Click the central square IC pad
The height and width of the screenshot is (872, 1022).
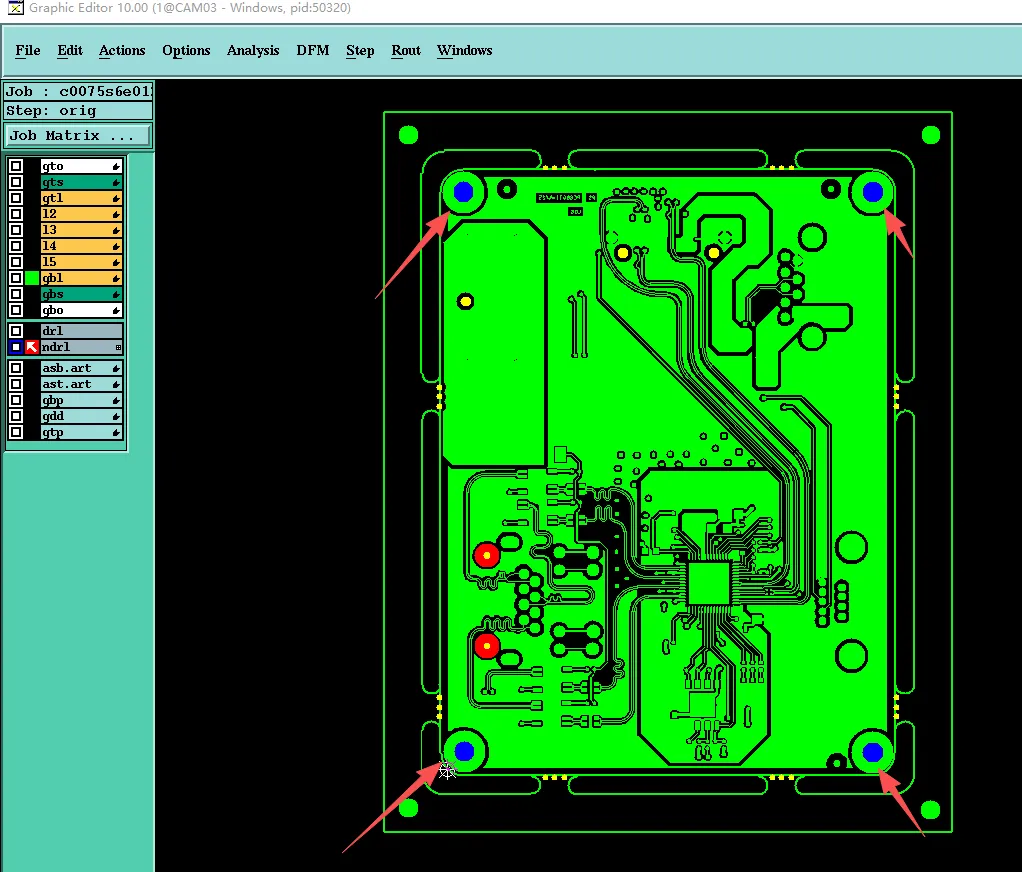coord(708,583)
